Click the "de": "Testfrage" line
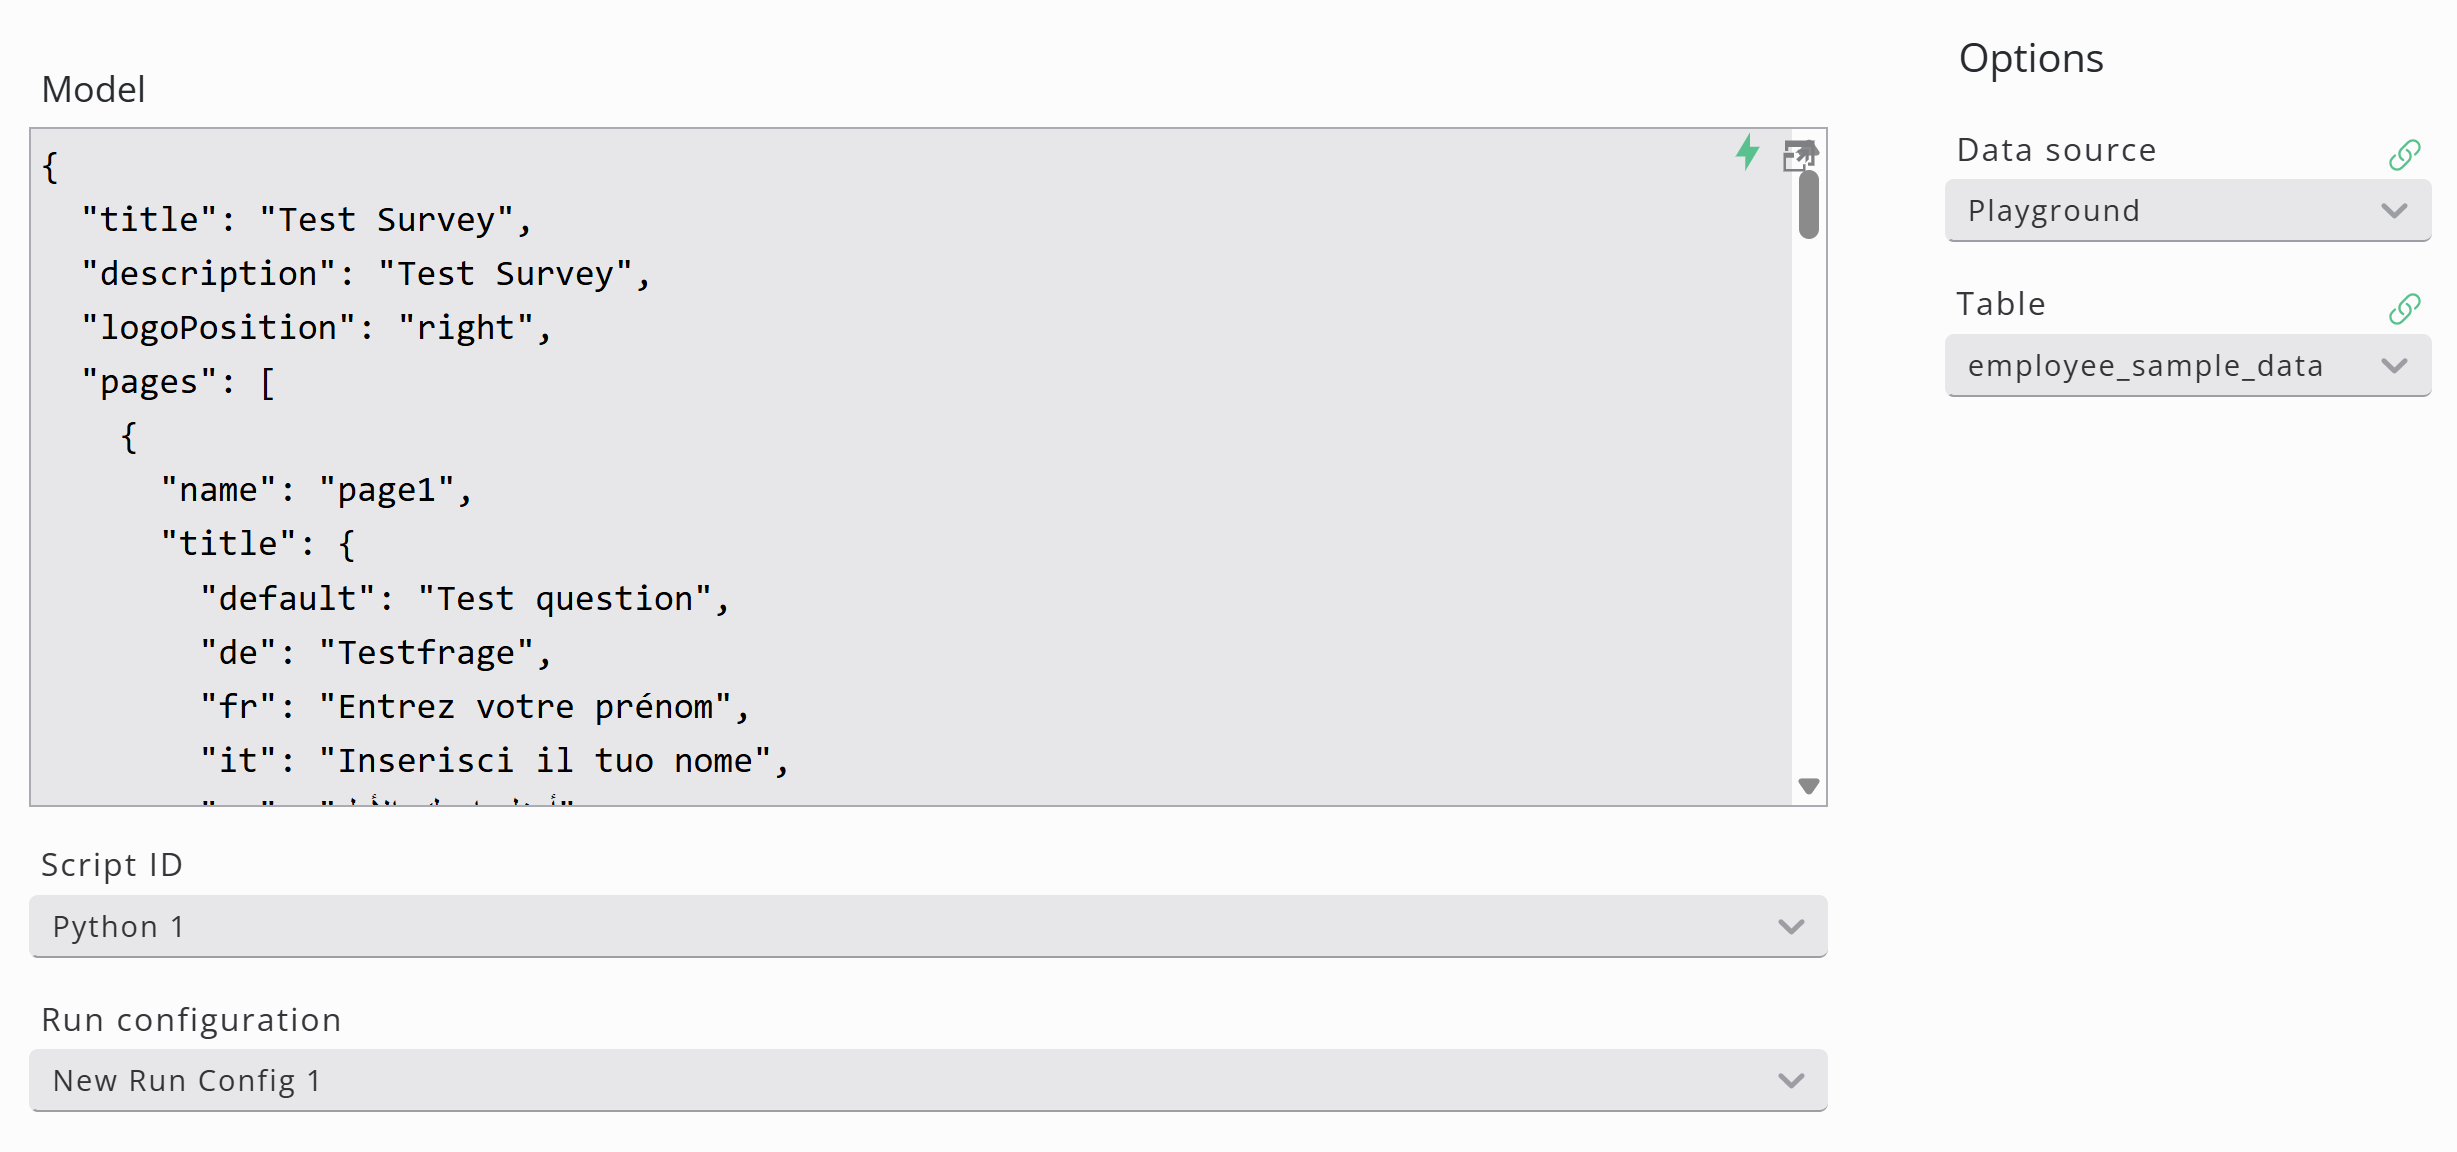 click(376, 653)
